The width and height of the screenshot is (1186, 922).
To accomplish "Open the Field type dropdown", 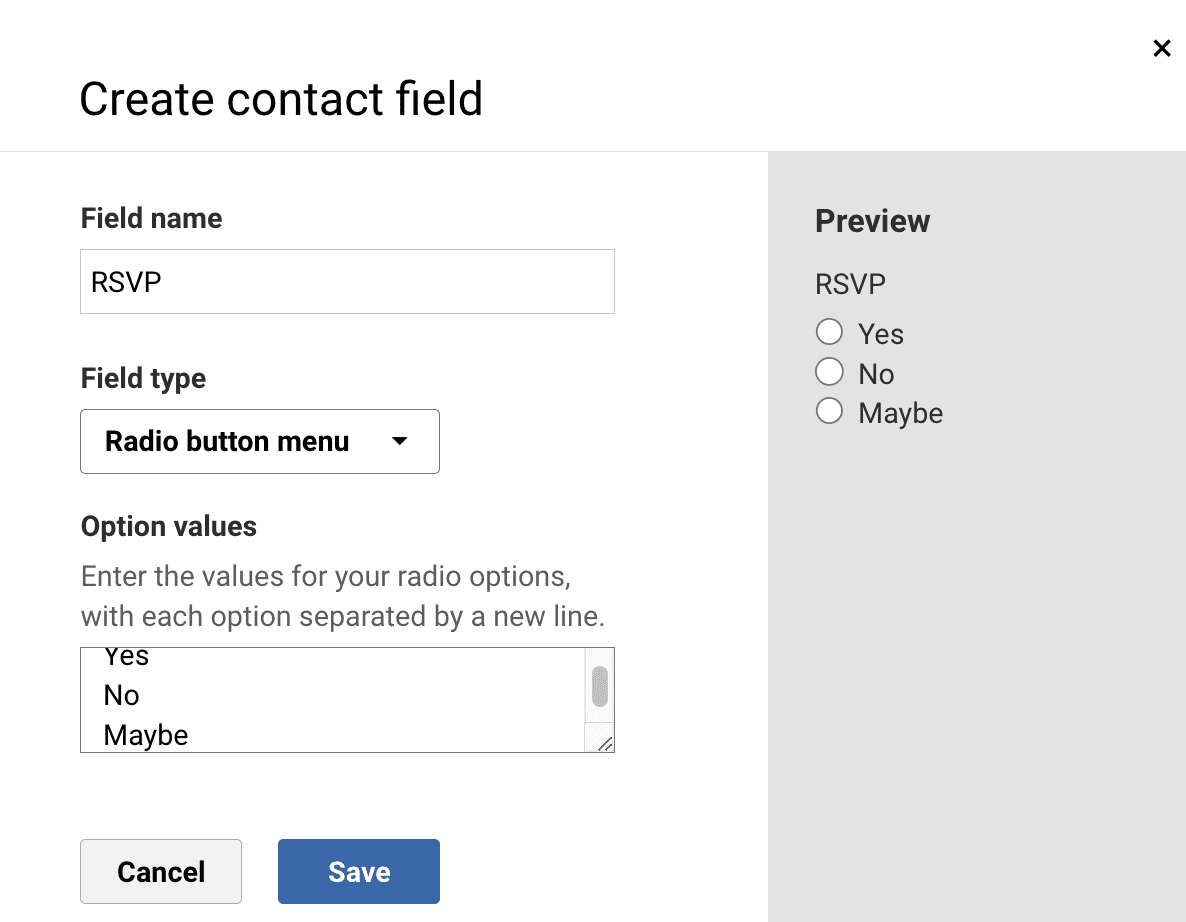I will (x=259, y=441).
